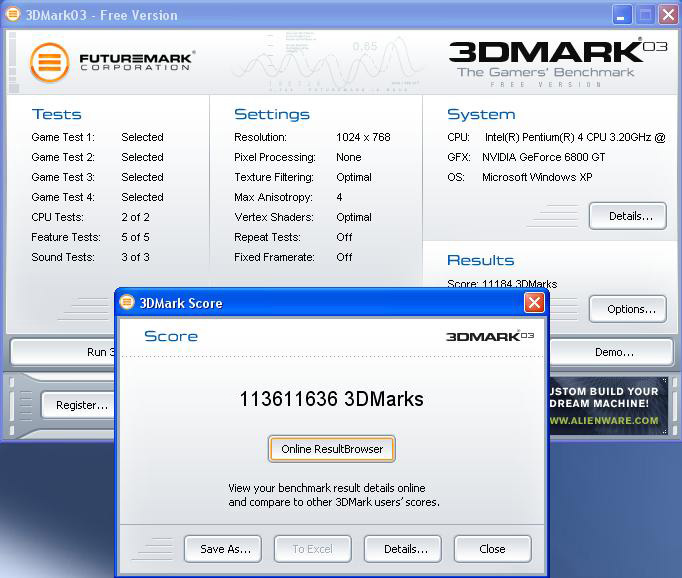Click the 113611636 3DMarks score text
This screenshot has width=682, height=578.
pos(331,399)
